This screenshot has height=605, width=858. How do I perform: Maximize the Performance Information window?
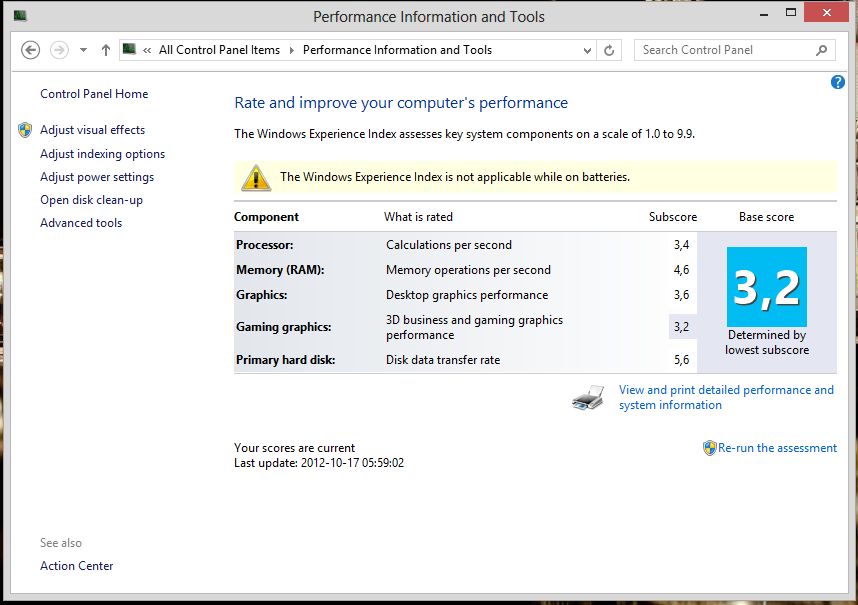[791, 13]
